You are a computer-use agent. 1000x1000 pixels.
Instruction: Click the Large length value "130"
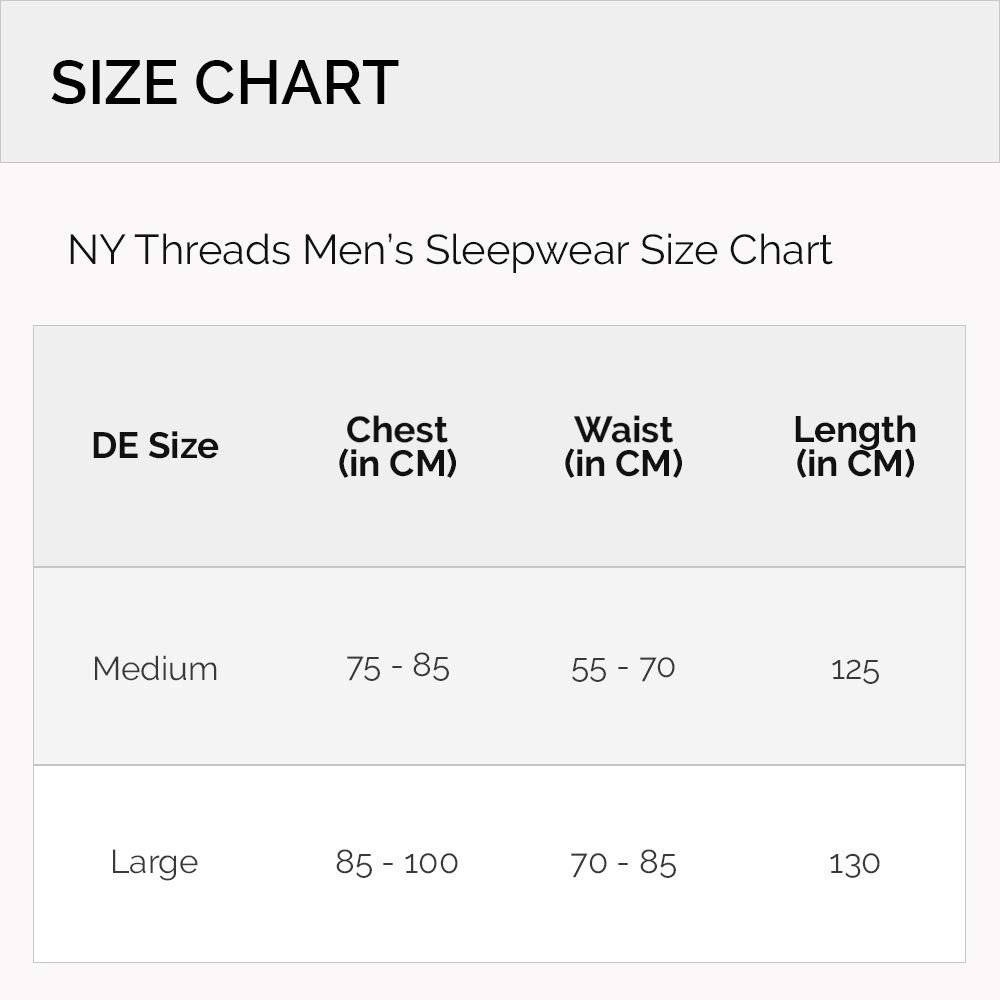(855, 862)
